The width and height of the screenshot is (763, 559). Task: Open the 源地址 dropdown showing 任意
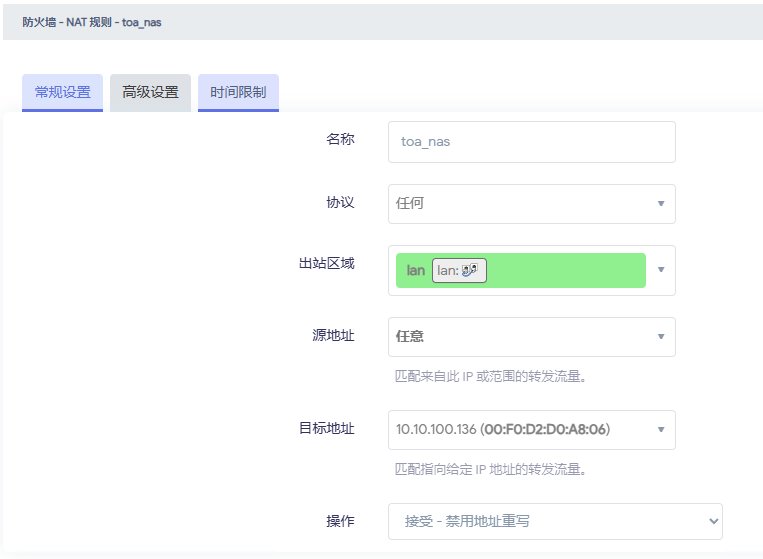[520, 337]
